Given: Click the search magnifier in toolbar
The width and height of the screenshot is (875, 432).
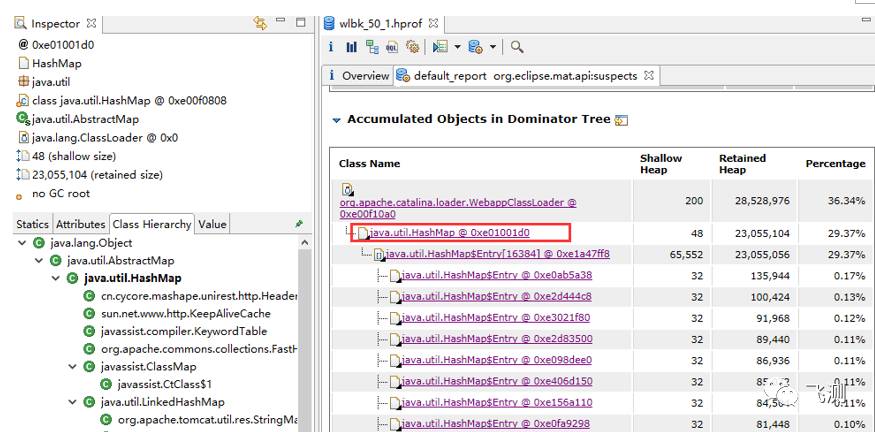Looking at the screenshot, I should click(x=517, y=47).
